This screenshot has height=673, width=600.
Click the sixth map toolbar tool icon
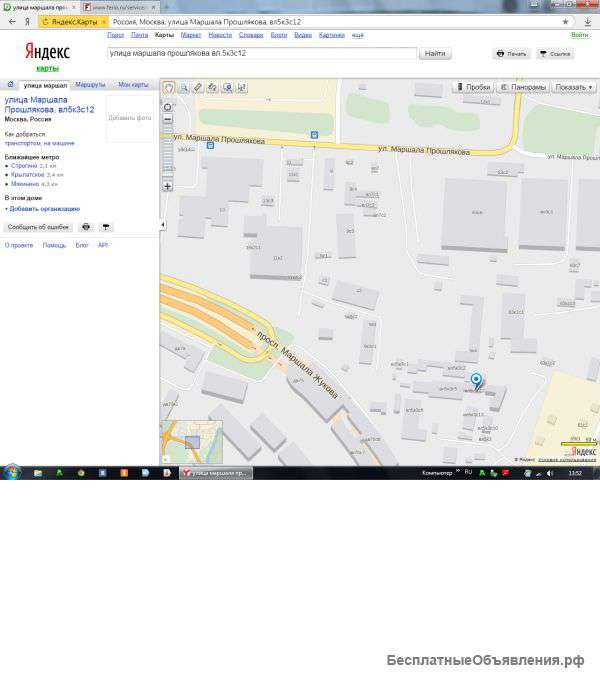click(242, 88)
